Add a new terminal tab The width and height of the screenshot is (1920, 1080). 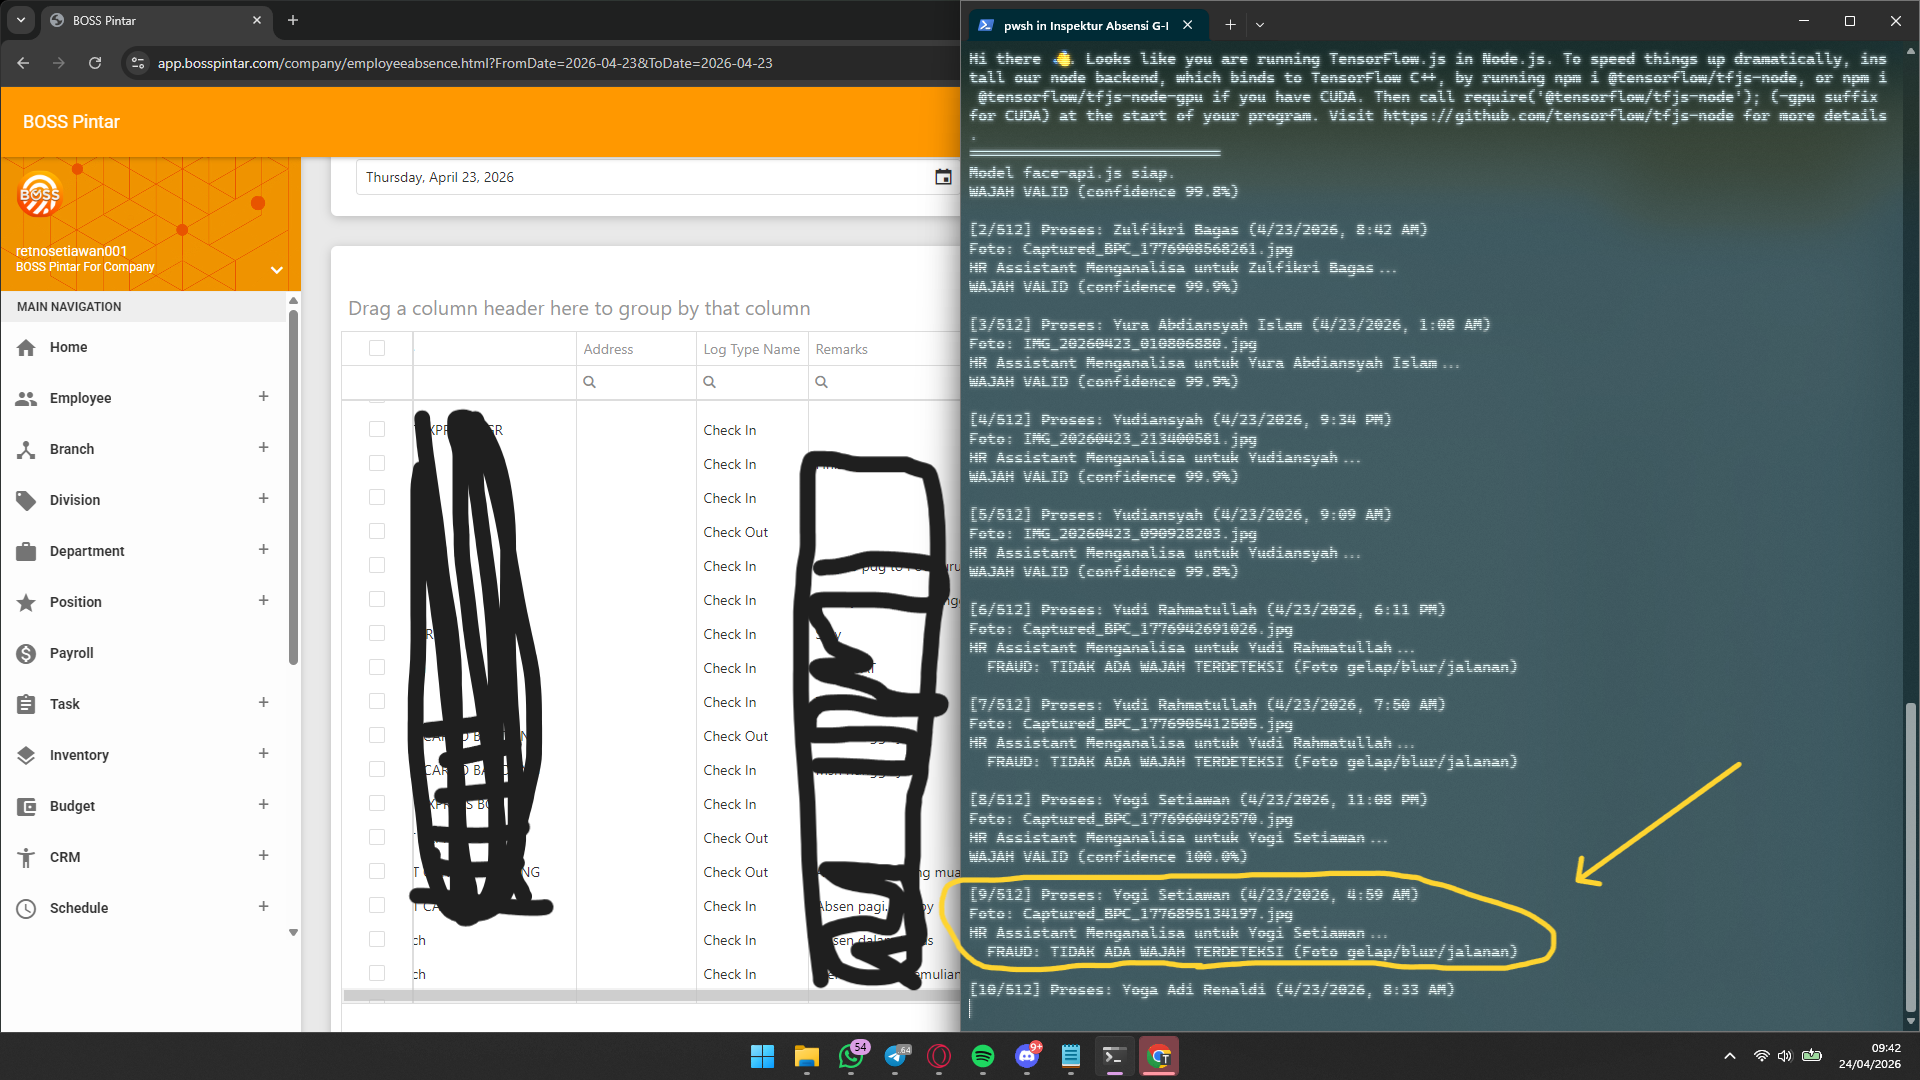[x=1230, y=25]
